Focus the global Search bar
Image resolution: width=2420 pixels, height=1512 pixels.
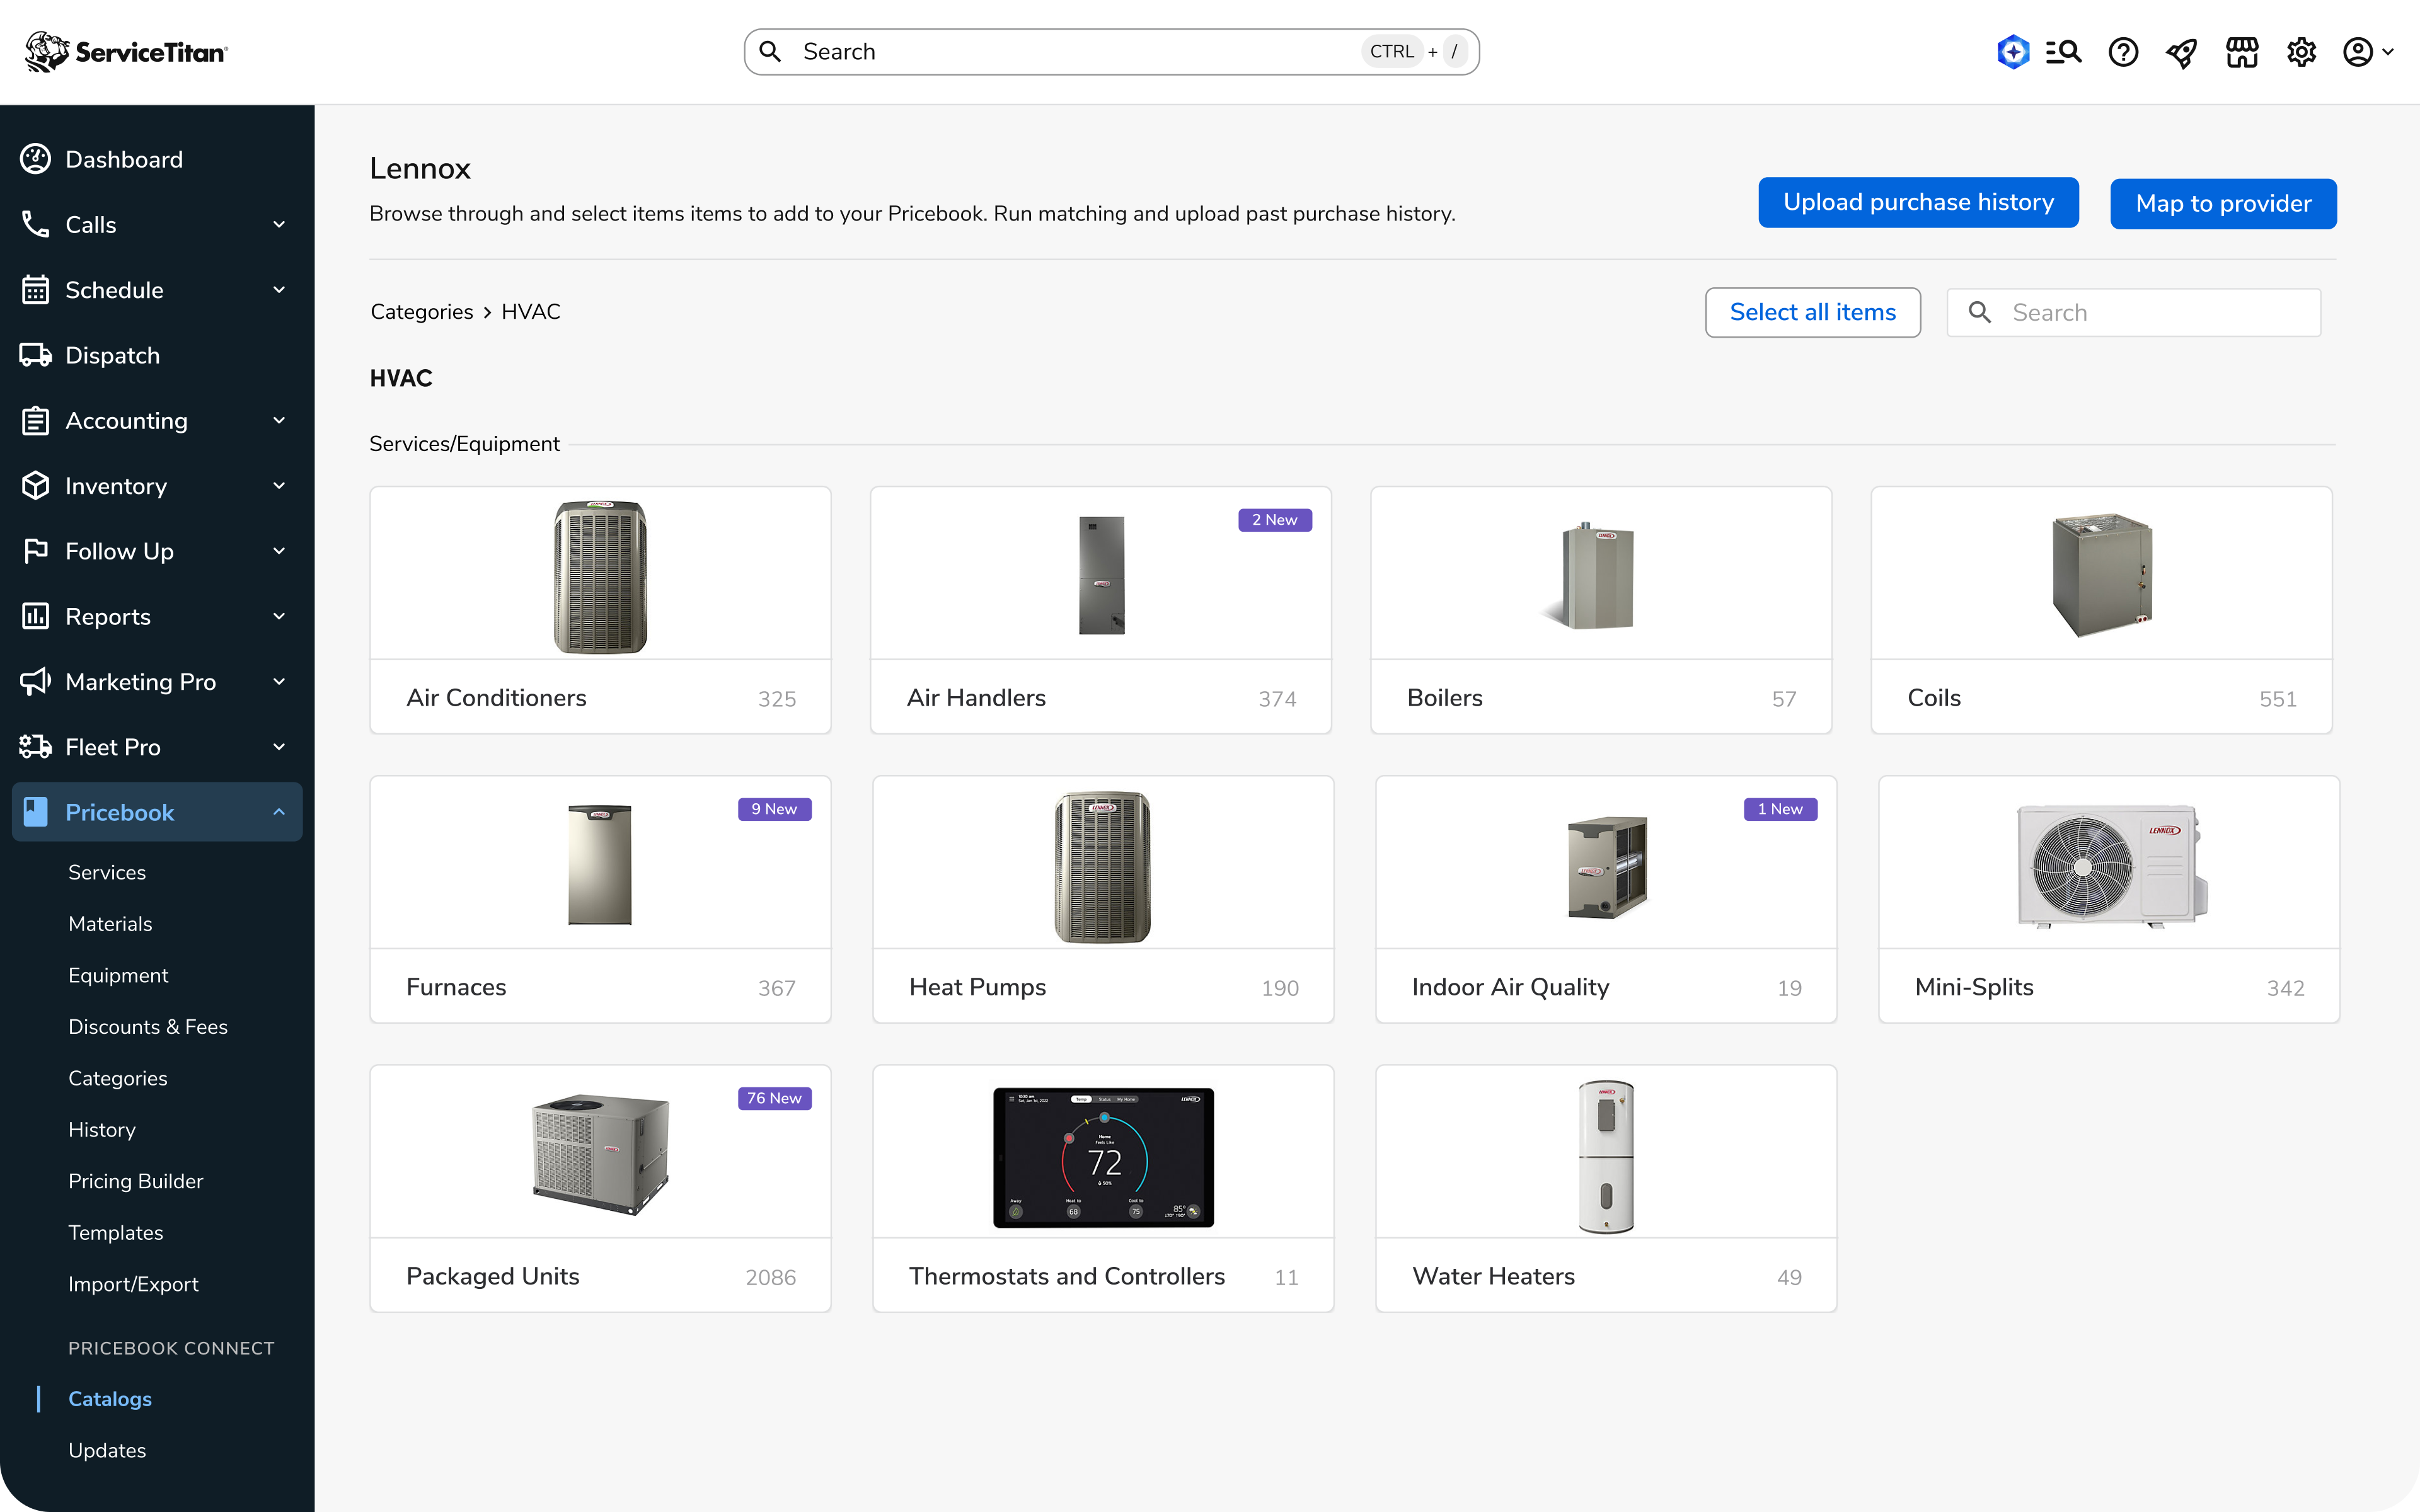click(x=1111, y=52)
